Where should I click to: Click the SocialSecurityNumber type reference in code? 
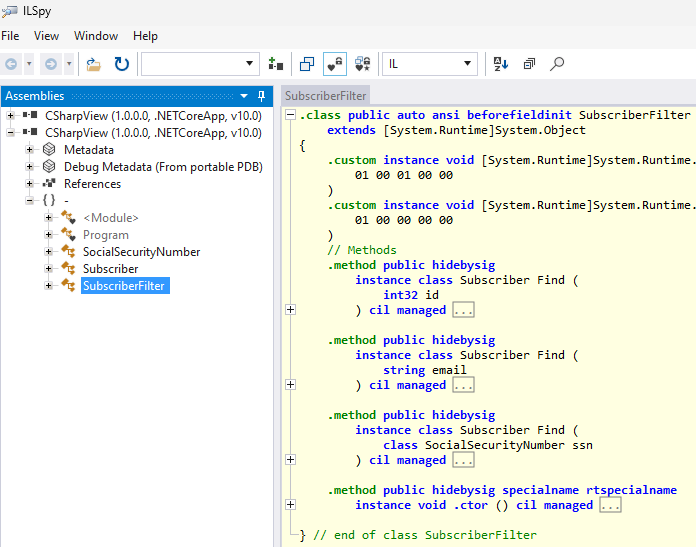(495, 445)
